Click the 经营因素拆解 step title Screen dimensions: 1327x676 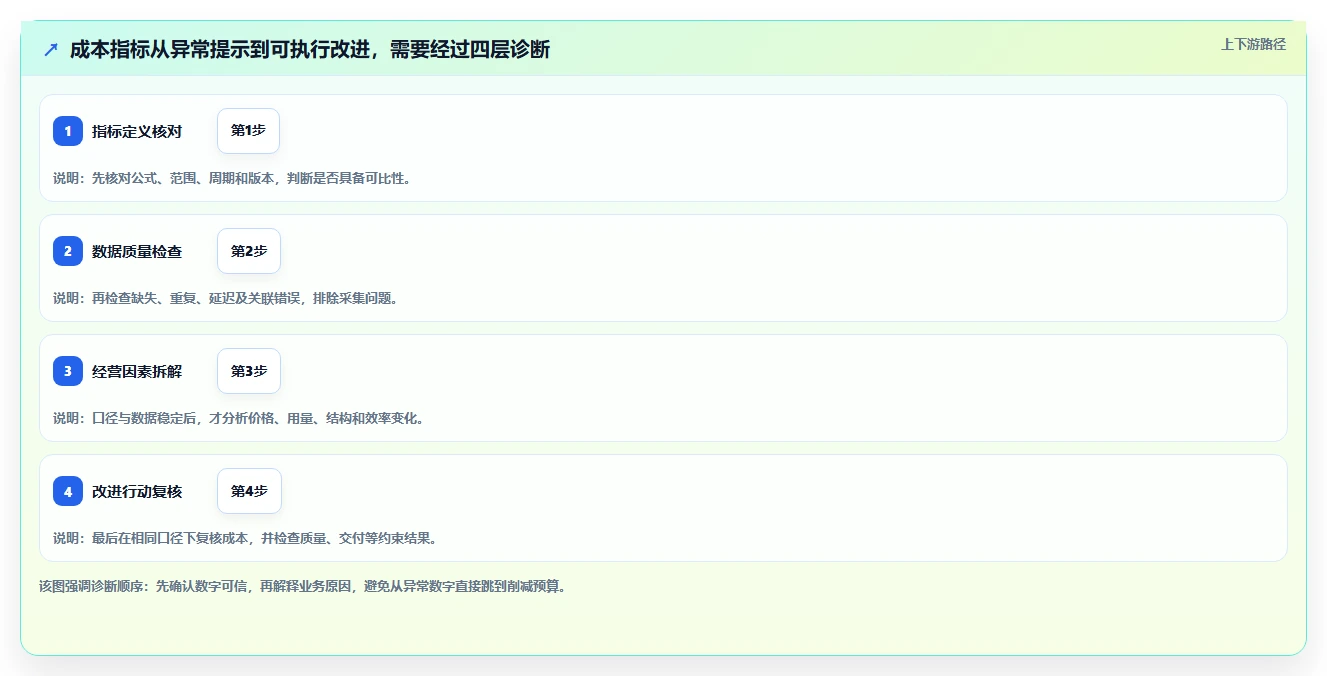[137, 371]
